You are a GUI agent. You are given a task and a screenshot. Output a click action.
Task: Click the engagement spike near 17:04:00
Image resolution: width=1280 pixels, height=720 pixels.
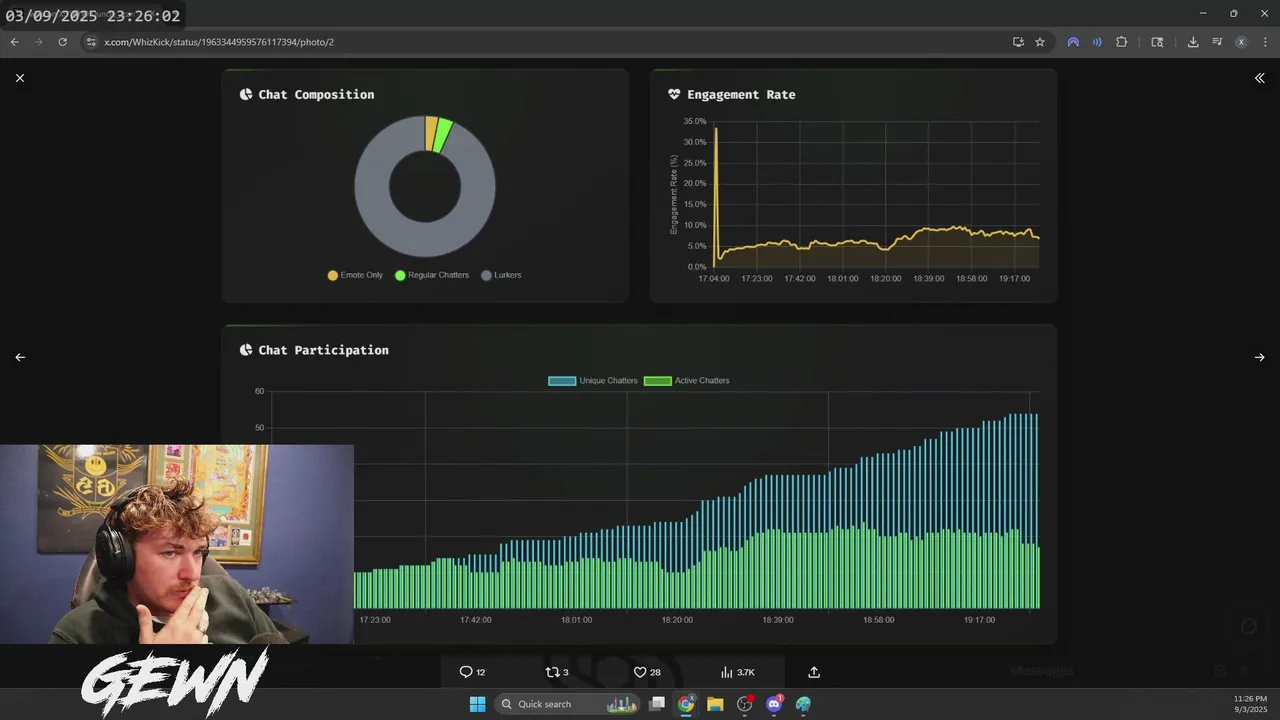coord(716,131)
